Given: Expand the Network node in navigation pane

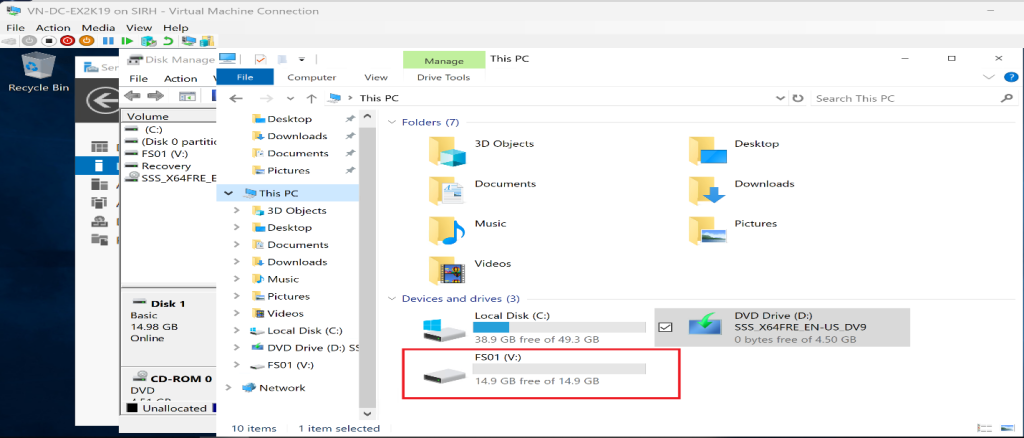Looking at the screenshot, I should coord(228,388).
